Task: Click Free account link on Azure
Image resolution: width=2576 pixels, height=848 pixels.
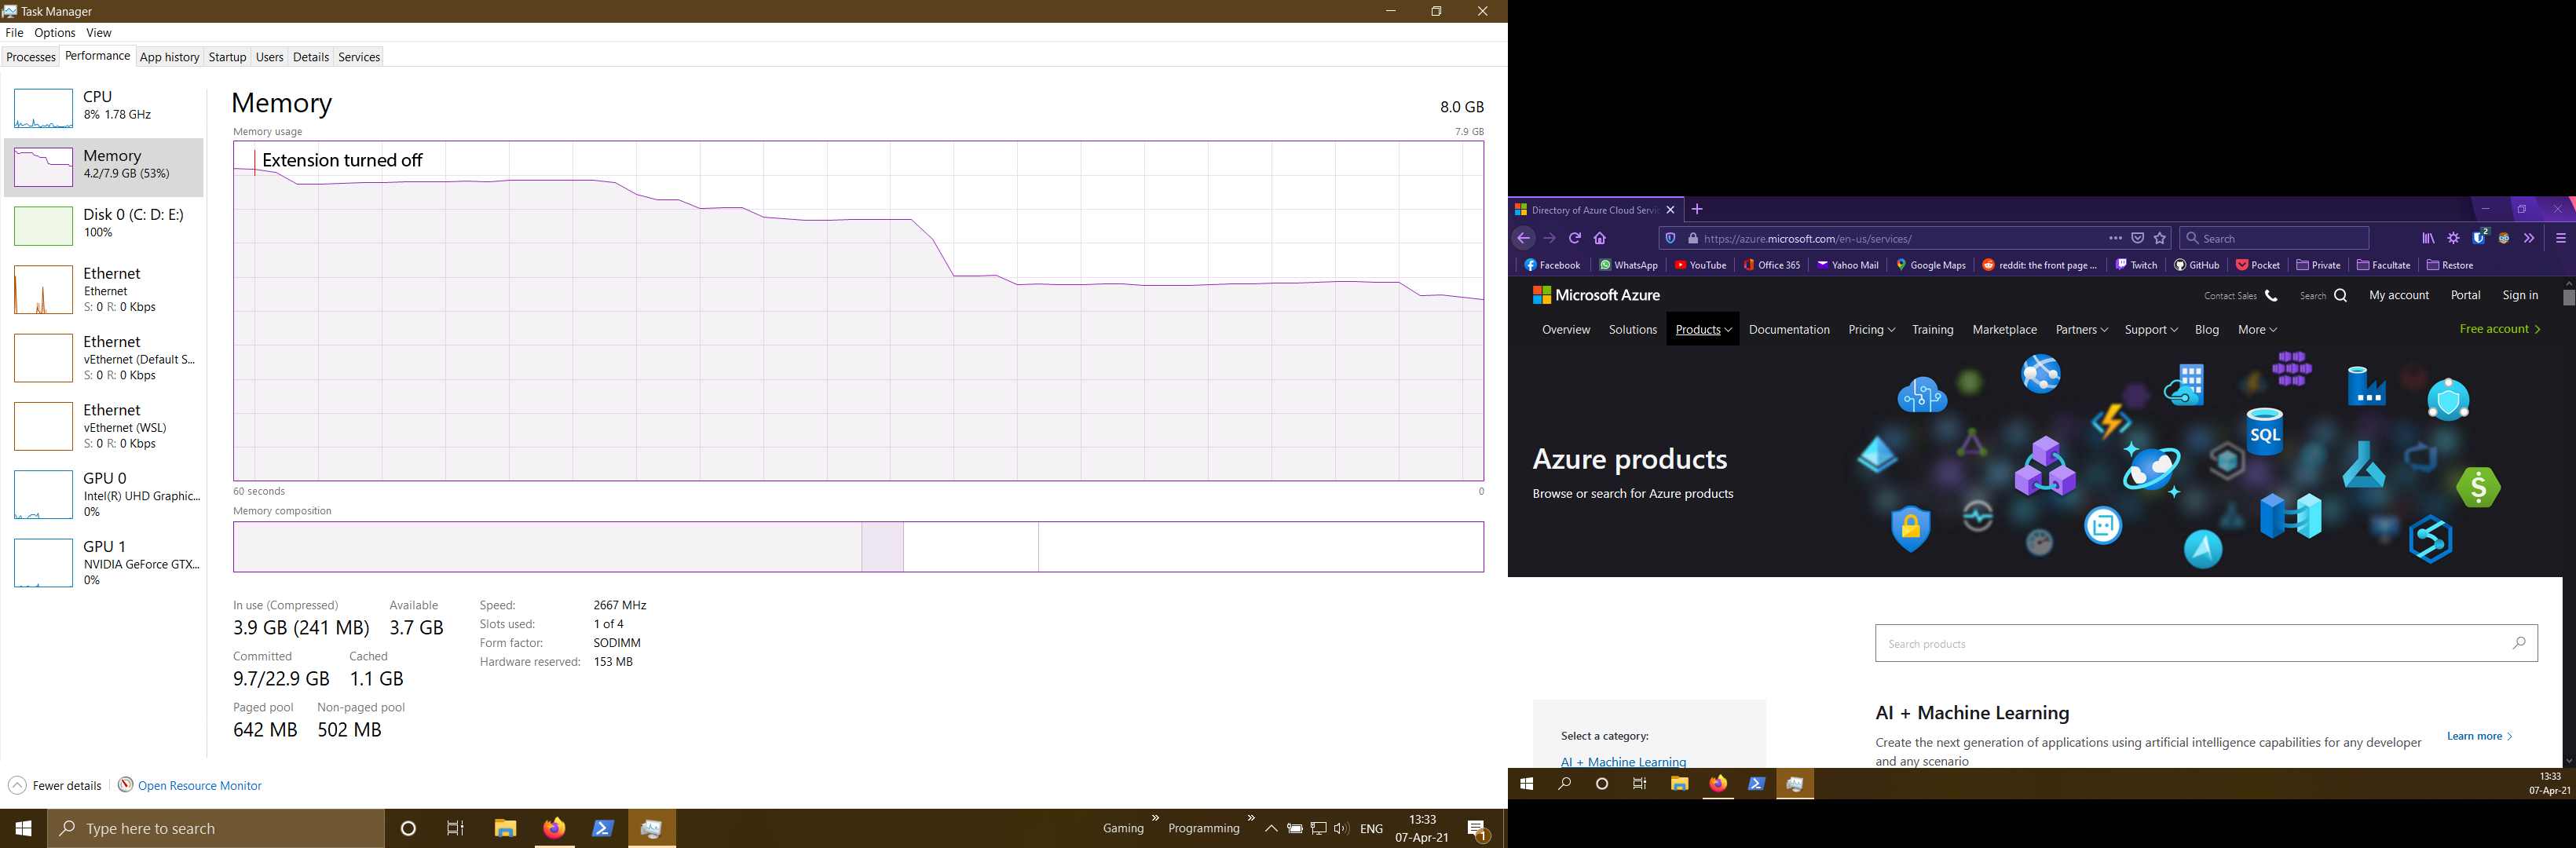Action: [2499, 329]
